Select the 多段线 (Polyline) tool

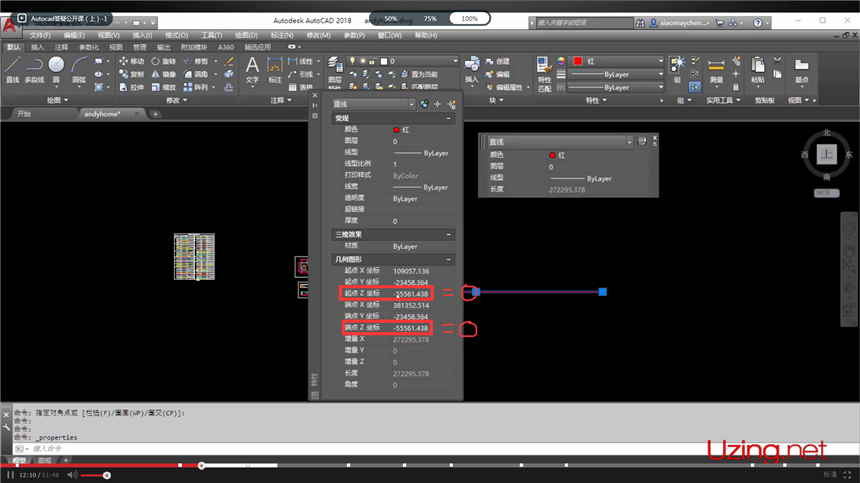point(34,68)
